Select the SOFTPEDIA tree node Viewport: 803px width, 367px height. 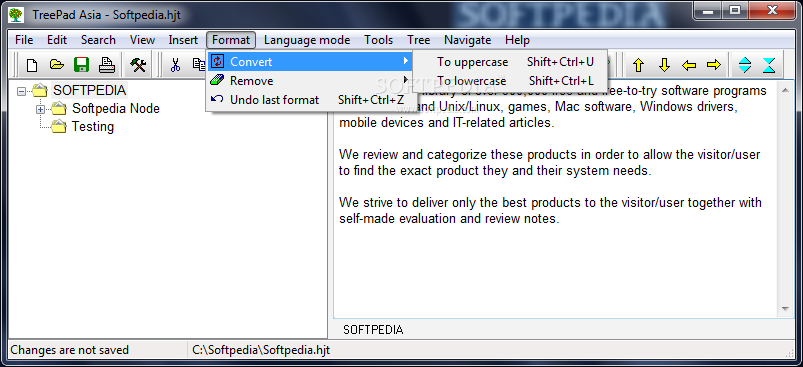coord(90,91)
